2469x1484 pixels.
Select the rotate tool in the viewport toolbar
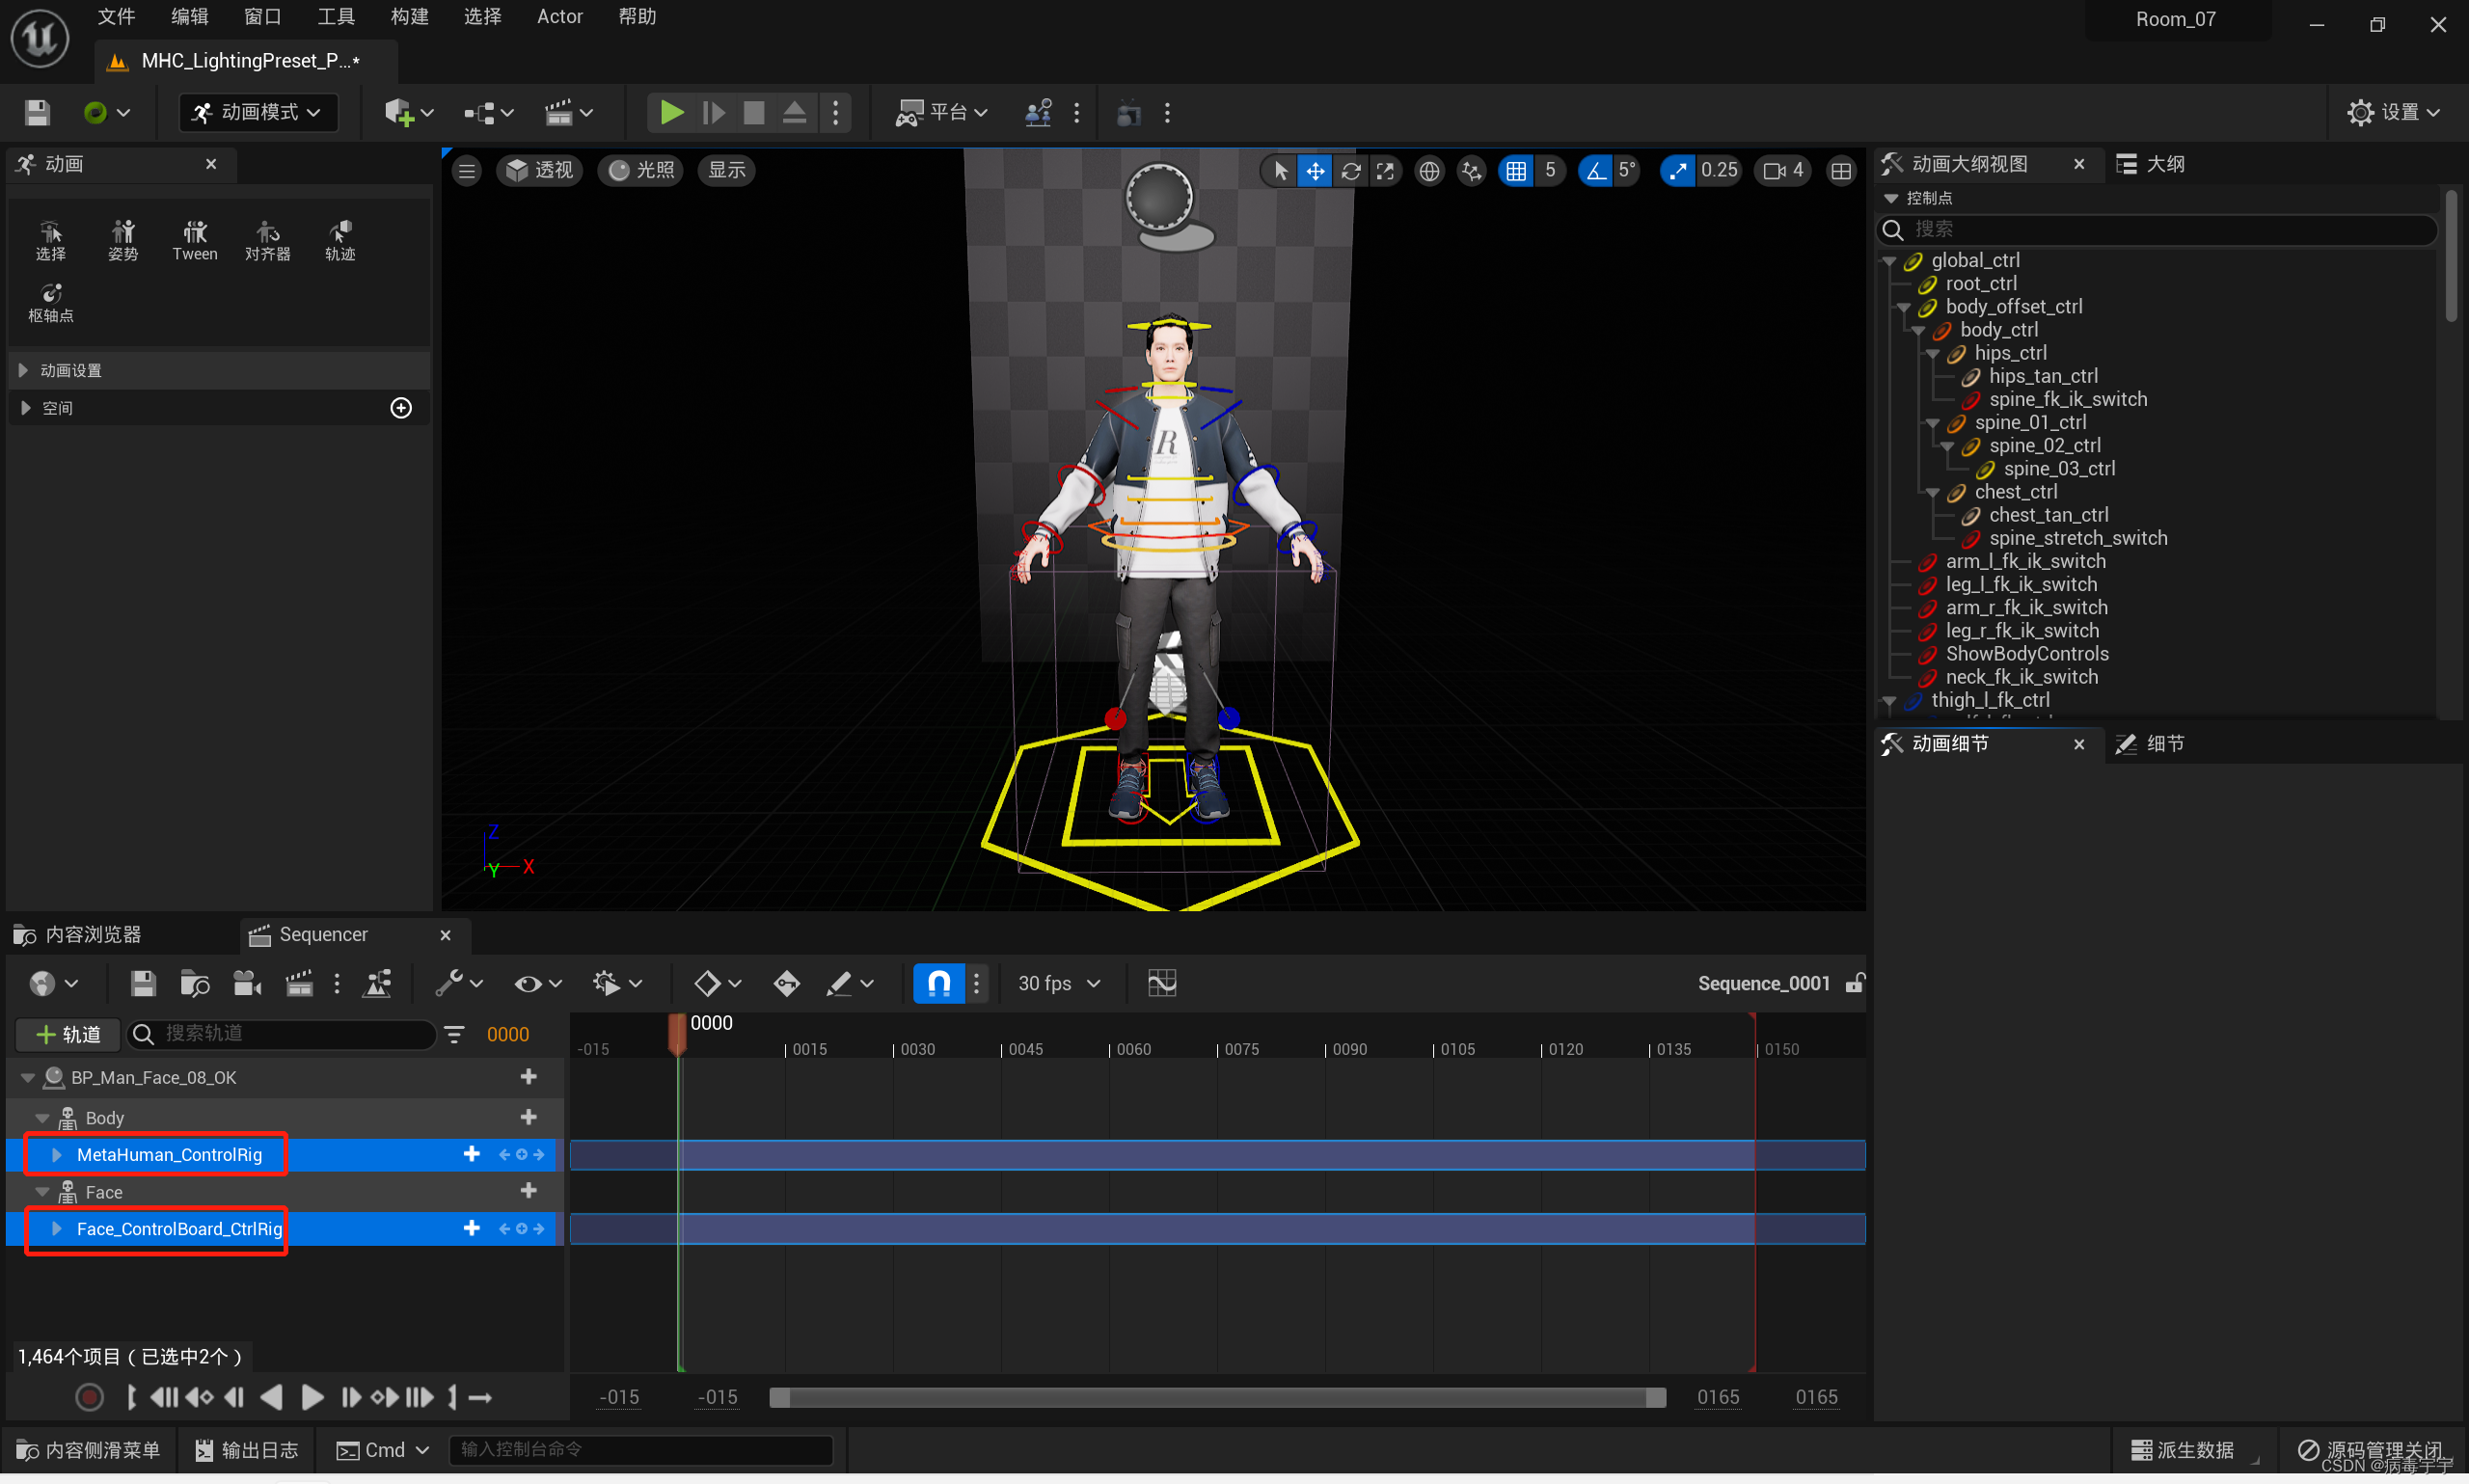pyautogui.click(x=1350, y=170)
